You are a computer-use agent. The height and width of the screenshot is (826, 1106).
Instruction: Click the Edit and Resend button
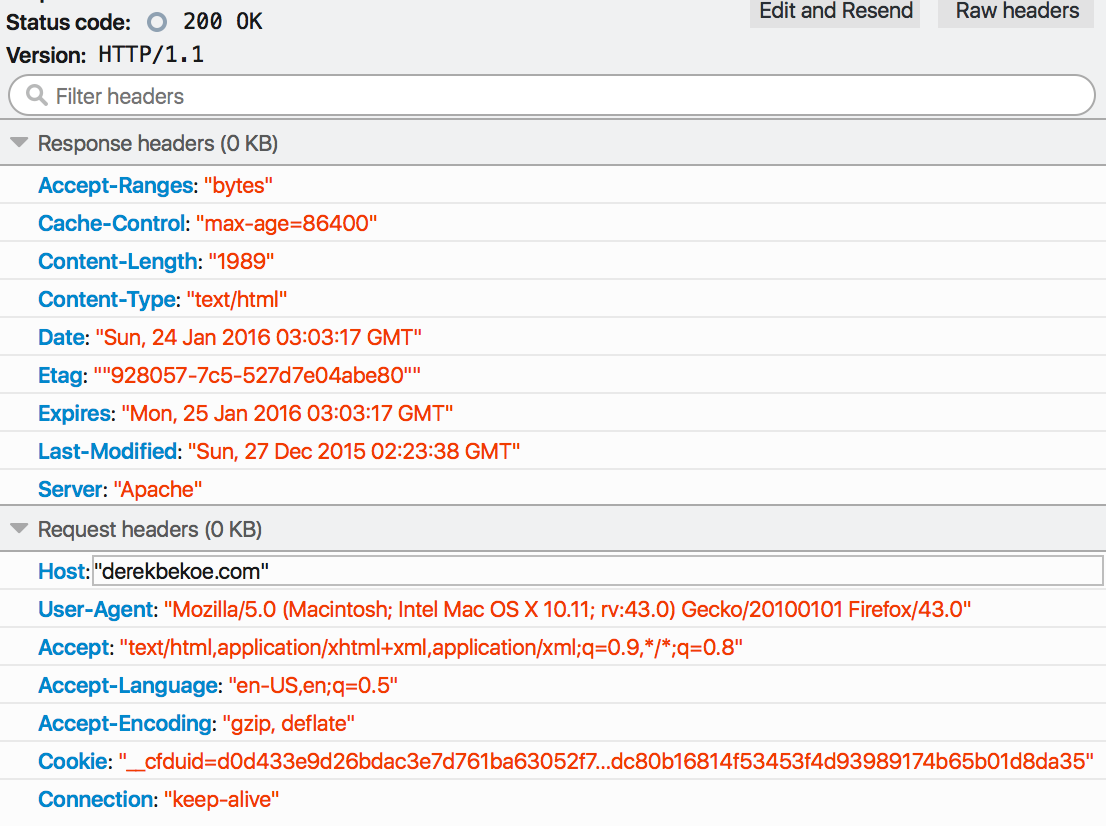click(x=835, y=12)
